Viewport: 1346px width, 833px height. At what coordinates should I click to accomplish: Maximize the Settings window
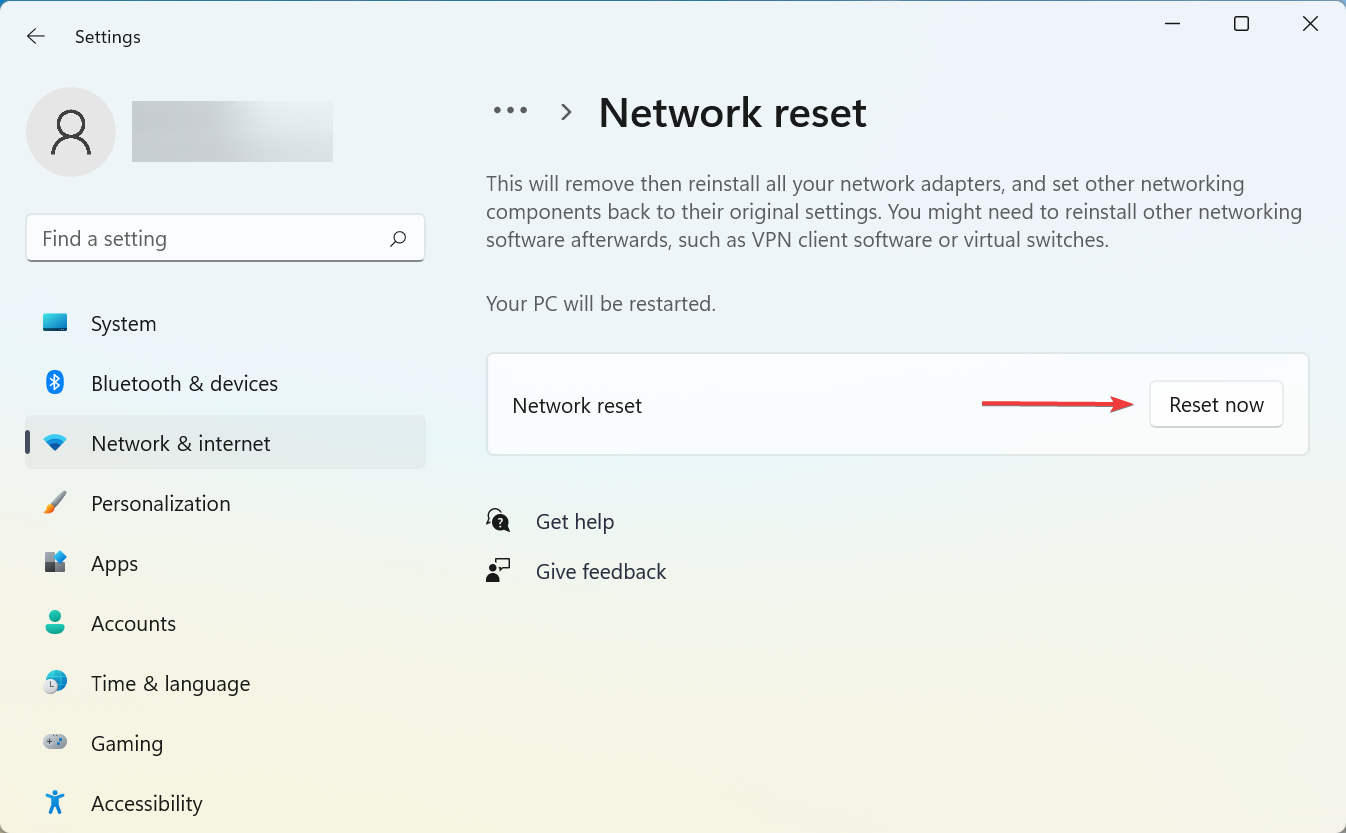[x=1241, y=24]
